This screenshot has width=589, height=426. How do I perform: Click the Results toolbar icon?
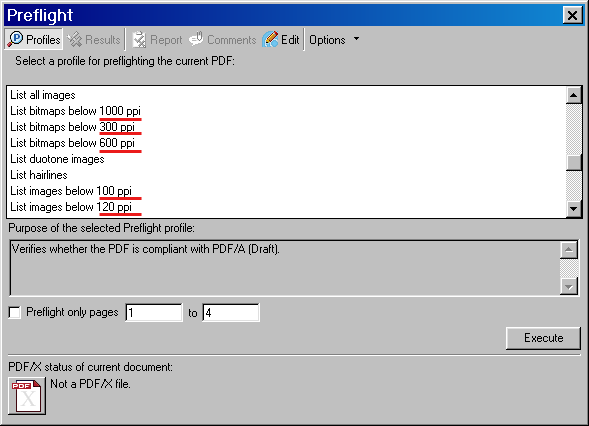tap(74, 39)
